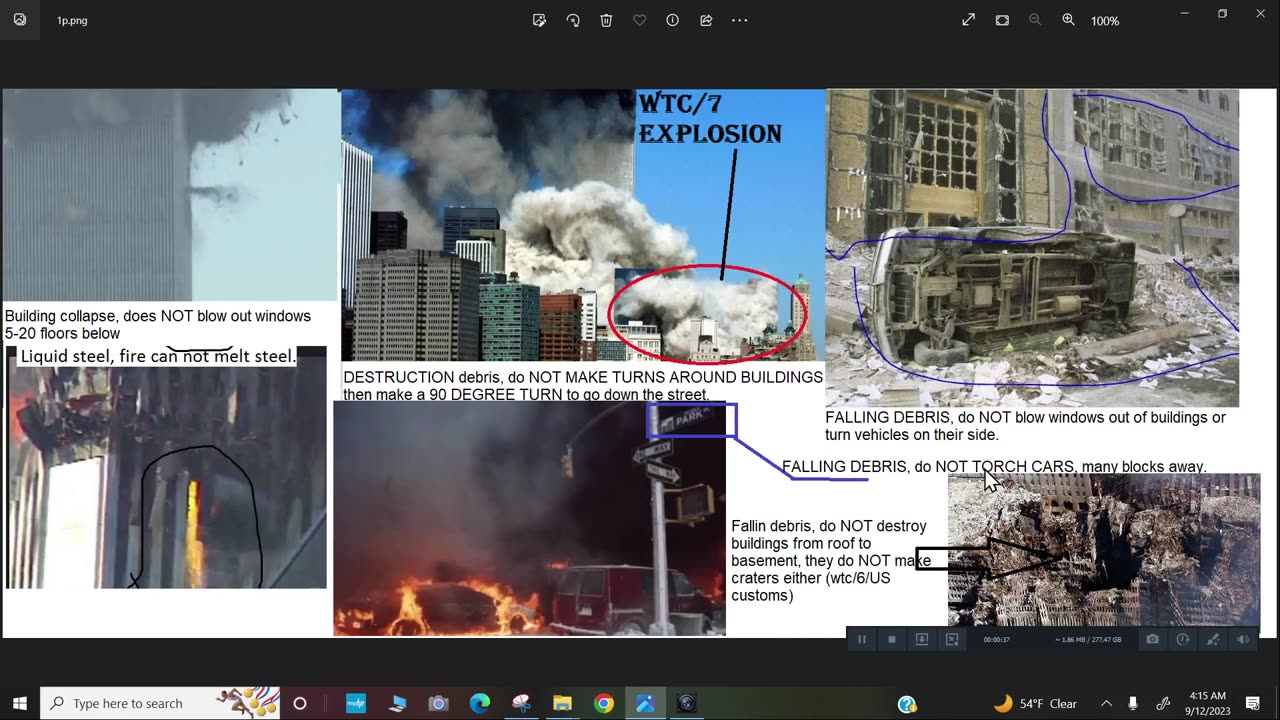This screenshot has width=1280, height=720.
Task: Click the Type here to search box
Action: (x=160, y=703)
